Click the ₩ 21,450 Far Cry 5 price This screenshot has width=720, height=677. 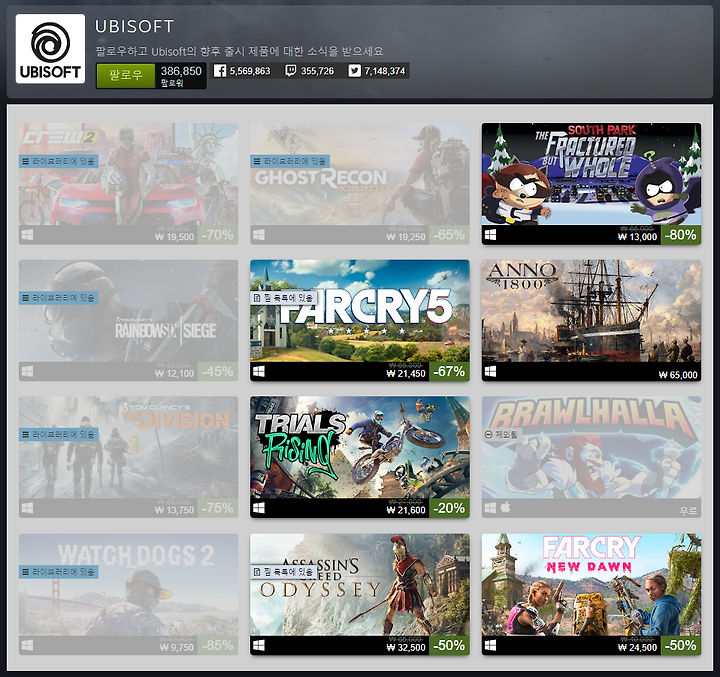[405, 373]
